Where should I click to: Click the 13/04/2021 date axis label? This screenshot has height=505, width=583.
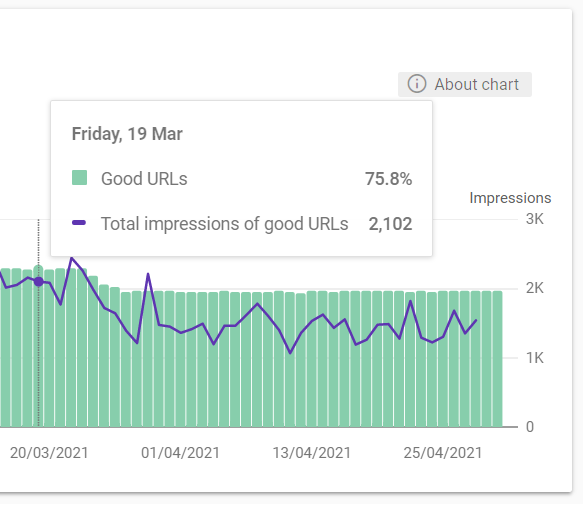point(312,453)
